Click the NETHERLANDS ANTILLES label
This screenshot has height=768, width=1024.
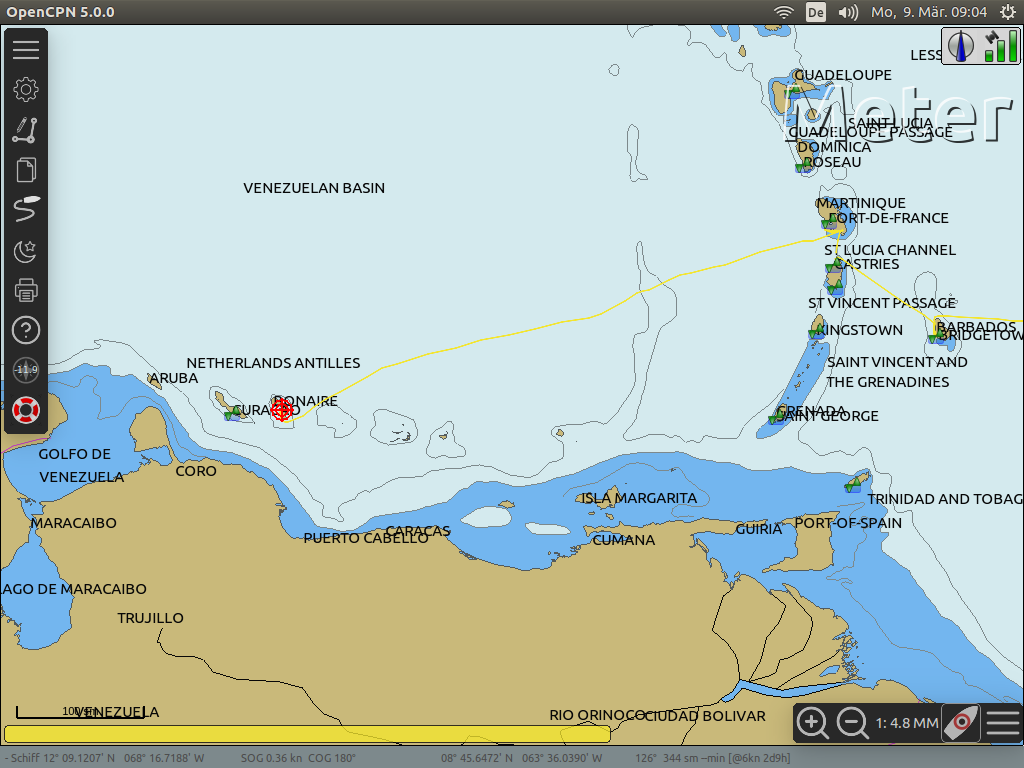[x=273, y=363]
